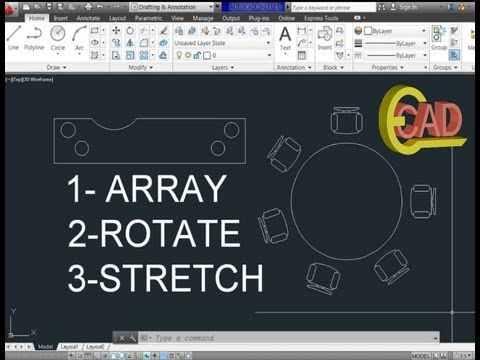Expand the Draw panel
Viewport: 480px width, 360px height.
(56, 67)
